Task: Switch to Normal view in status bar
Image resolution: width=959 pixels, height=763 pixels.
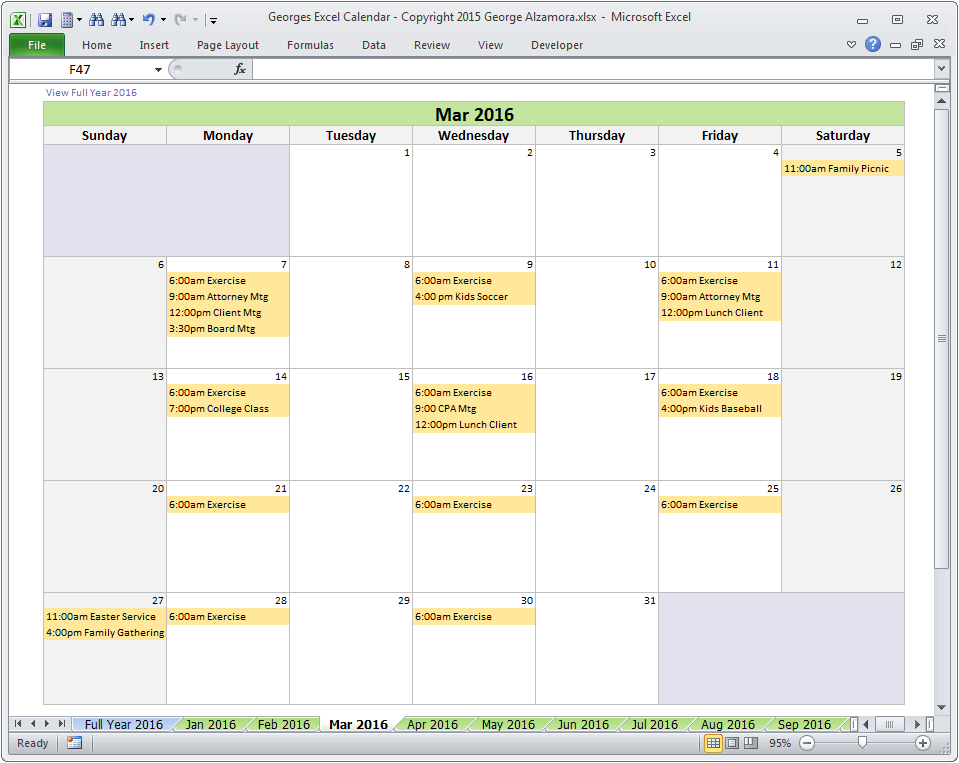Action: (713, 743)
